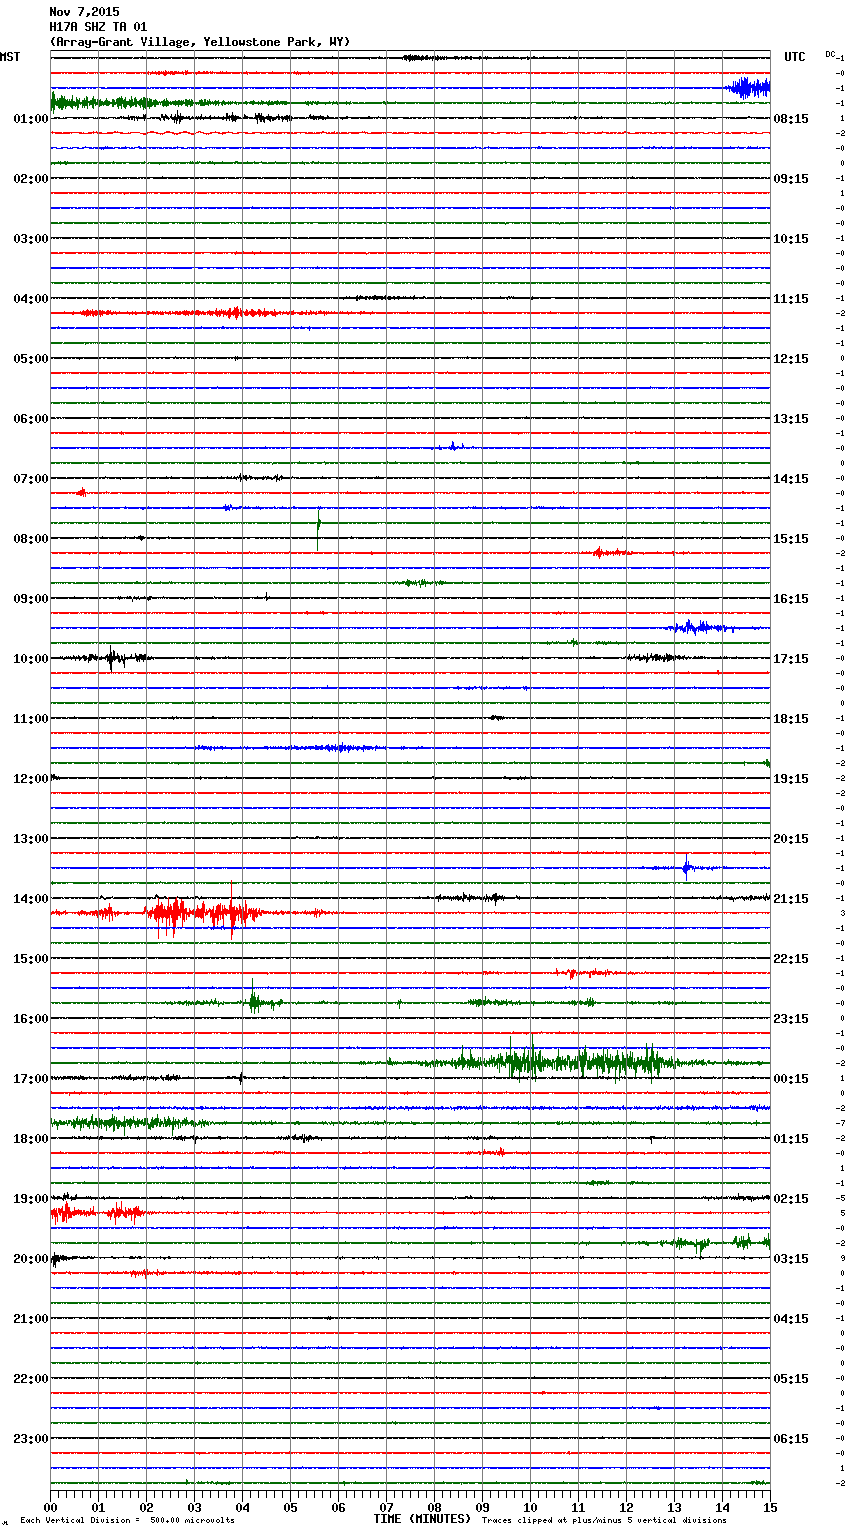This screenshot has height=1534, width=850.
Task: Select the '06:00' MST hour label
Action: tap(31, 419)
